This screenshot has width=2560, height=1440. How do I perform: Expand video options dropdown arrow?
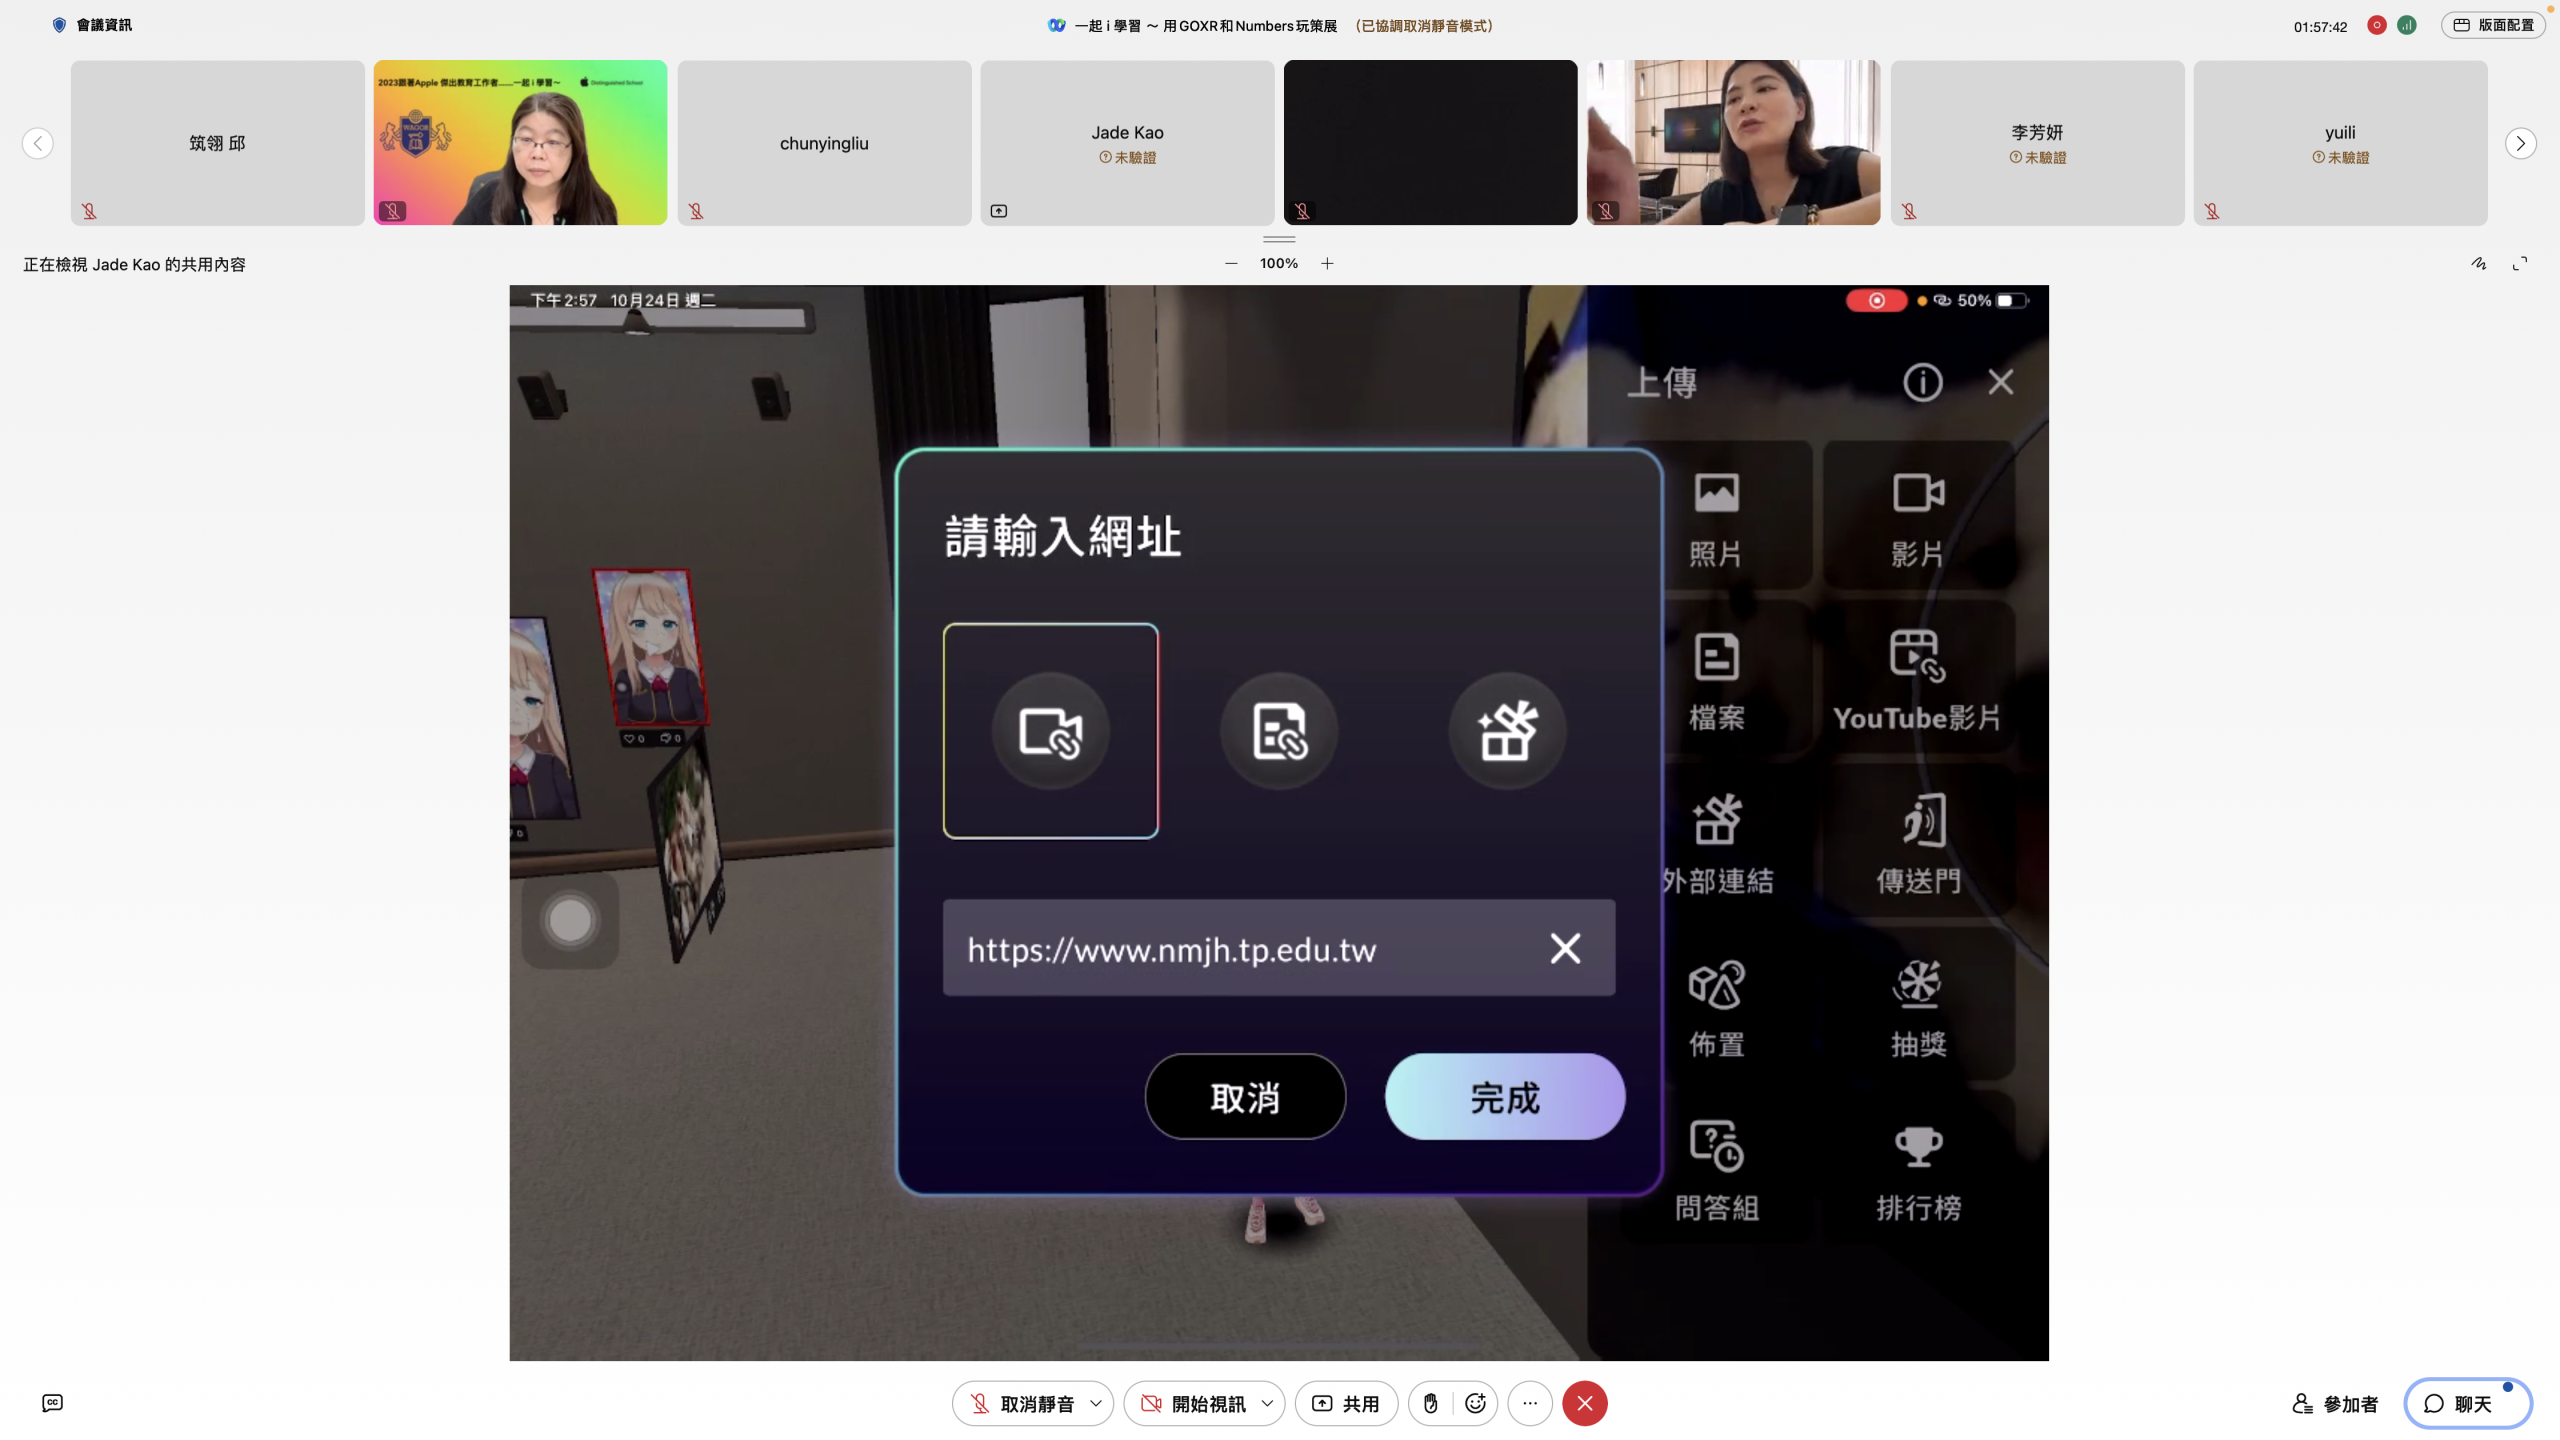coord(1267,1403)
